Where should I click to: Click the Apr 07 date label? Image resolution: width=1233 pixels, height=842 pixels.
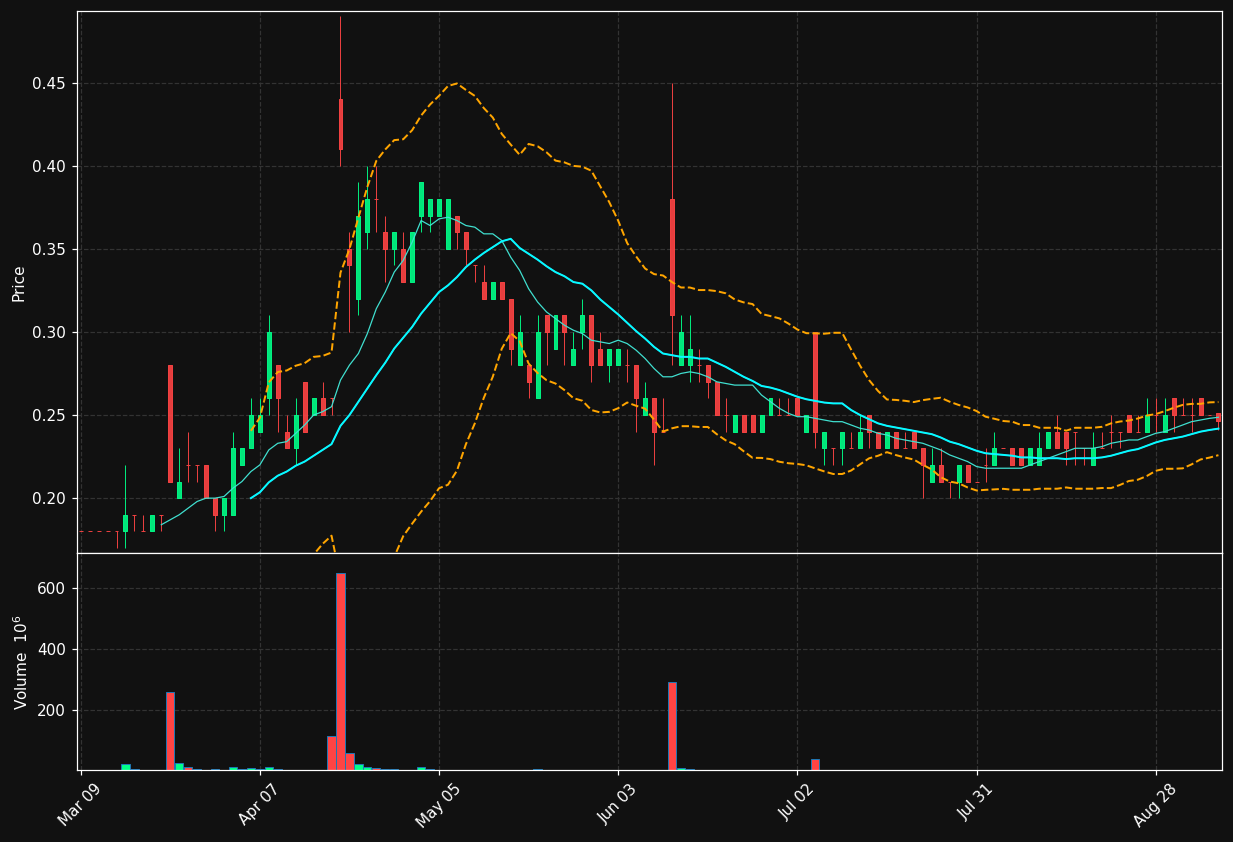click(x=258, y=804)
